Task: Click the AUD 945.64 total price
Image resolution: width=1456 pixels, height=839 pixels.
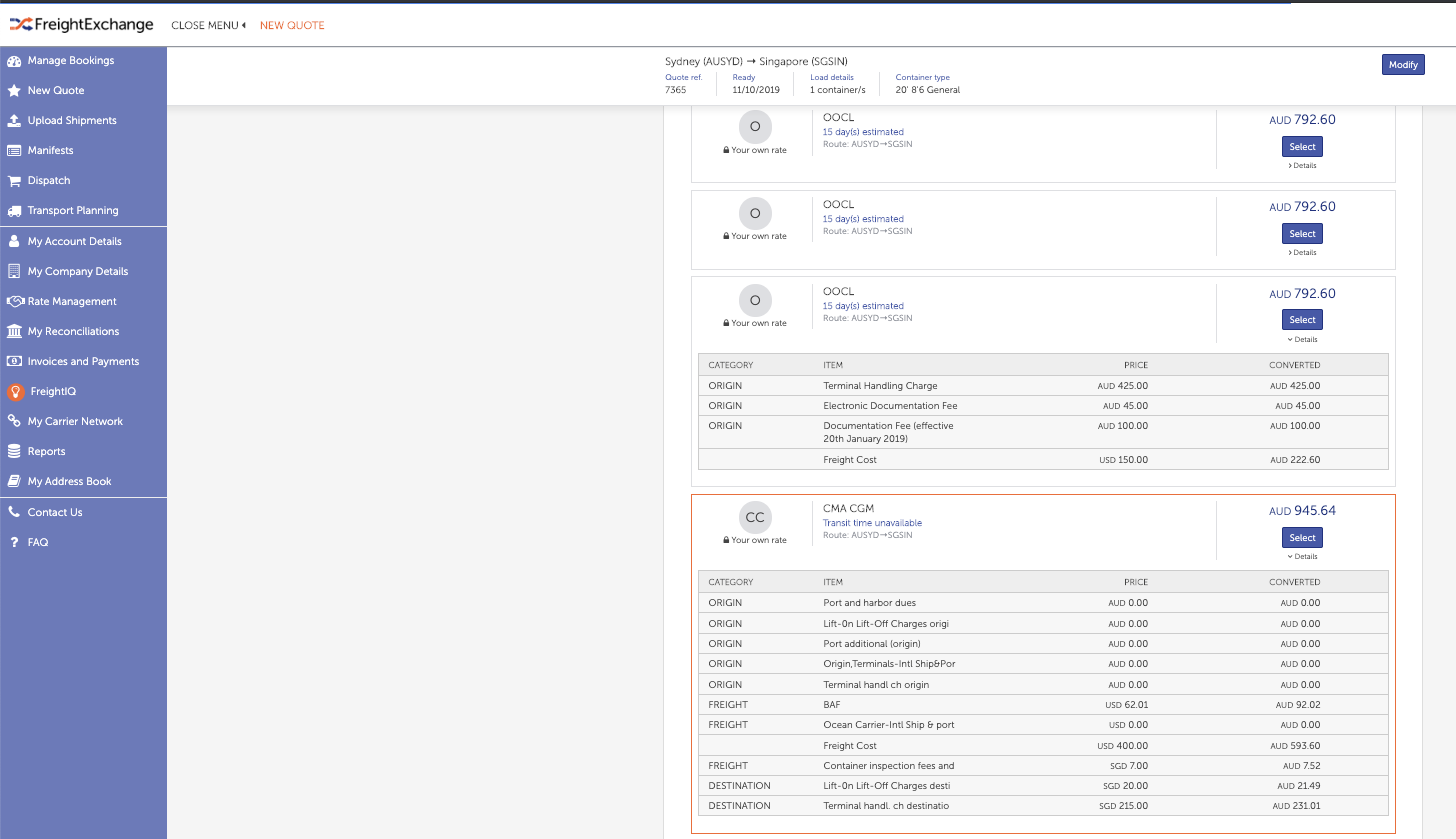Action: 1302,511
